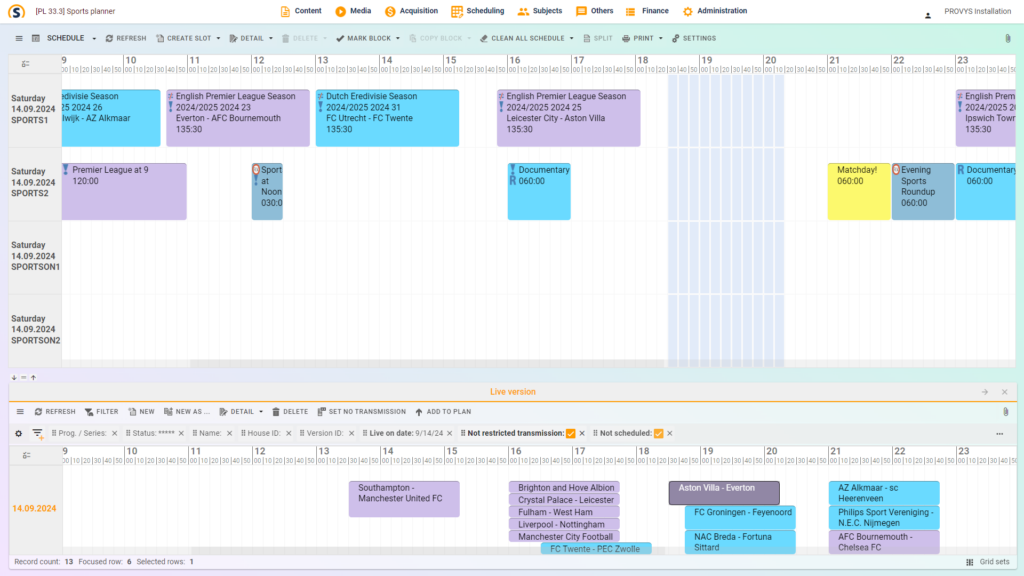Remove the Prog. / Series filter

114,434
